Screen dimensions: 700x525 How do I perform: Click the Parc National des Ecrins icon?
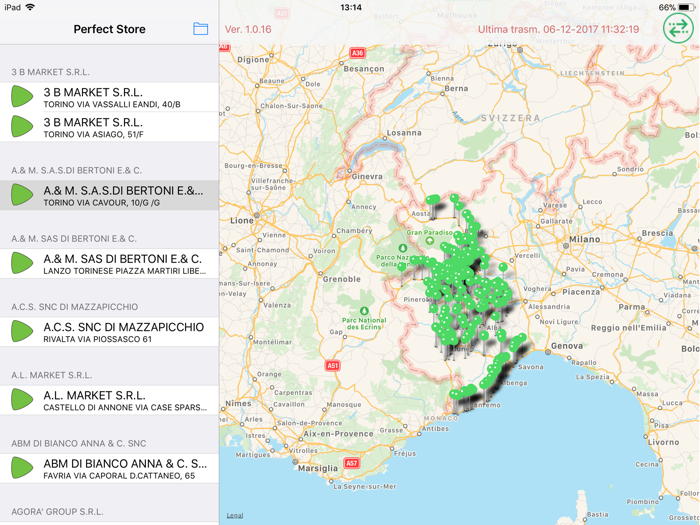364,311
